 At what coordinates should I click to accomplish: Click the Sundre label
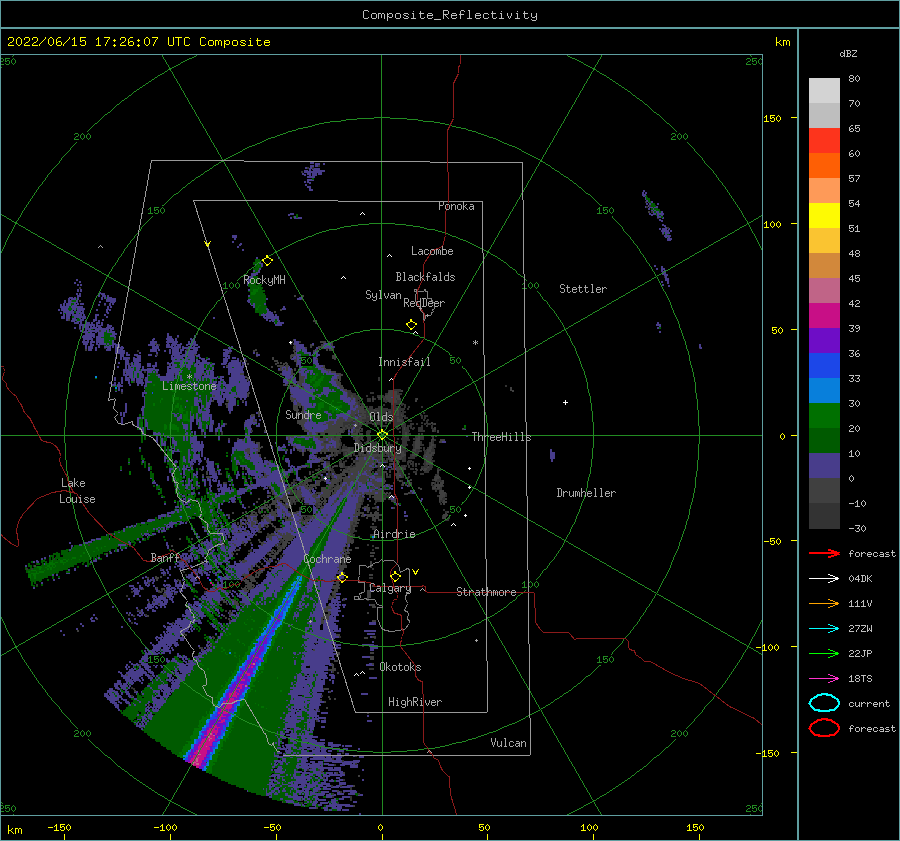point(303,414)
